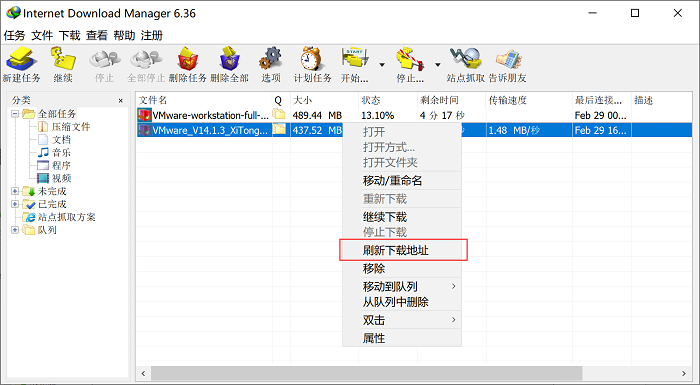Click the scrollbar left arrow

pyautogui.click(x=143, y=373)
